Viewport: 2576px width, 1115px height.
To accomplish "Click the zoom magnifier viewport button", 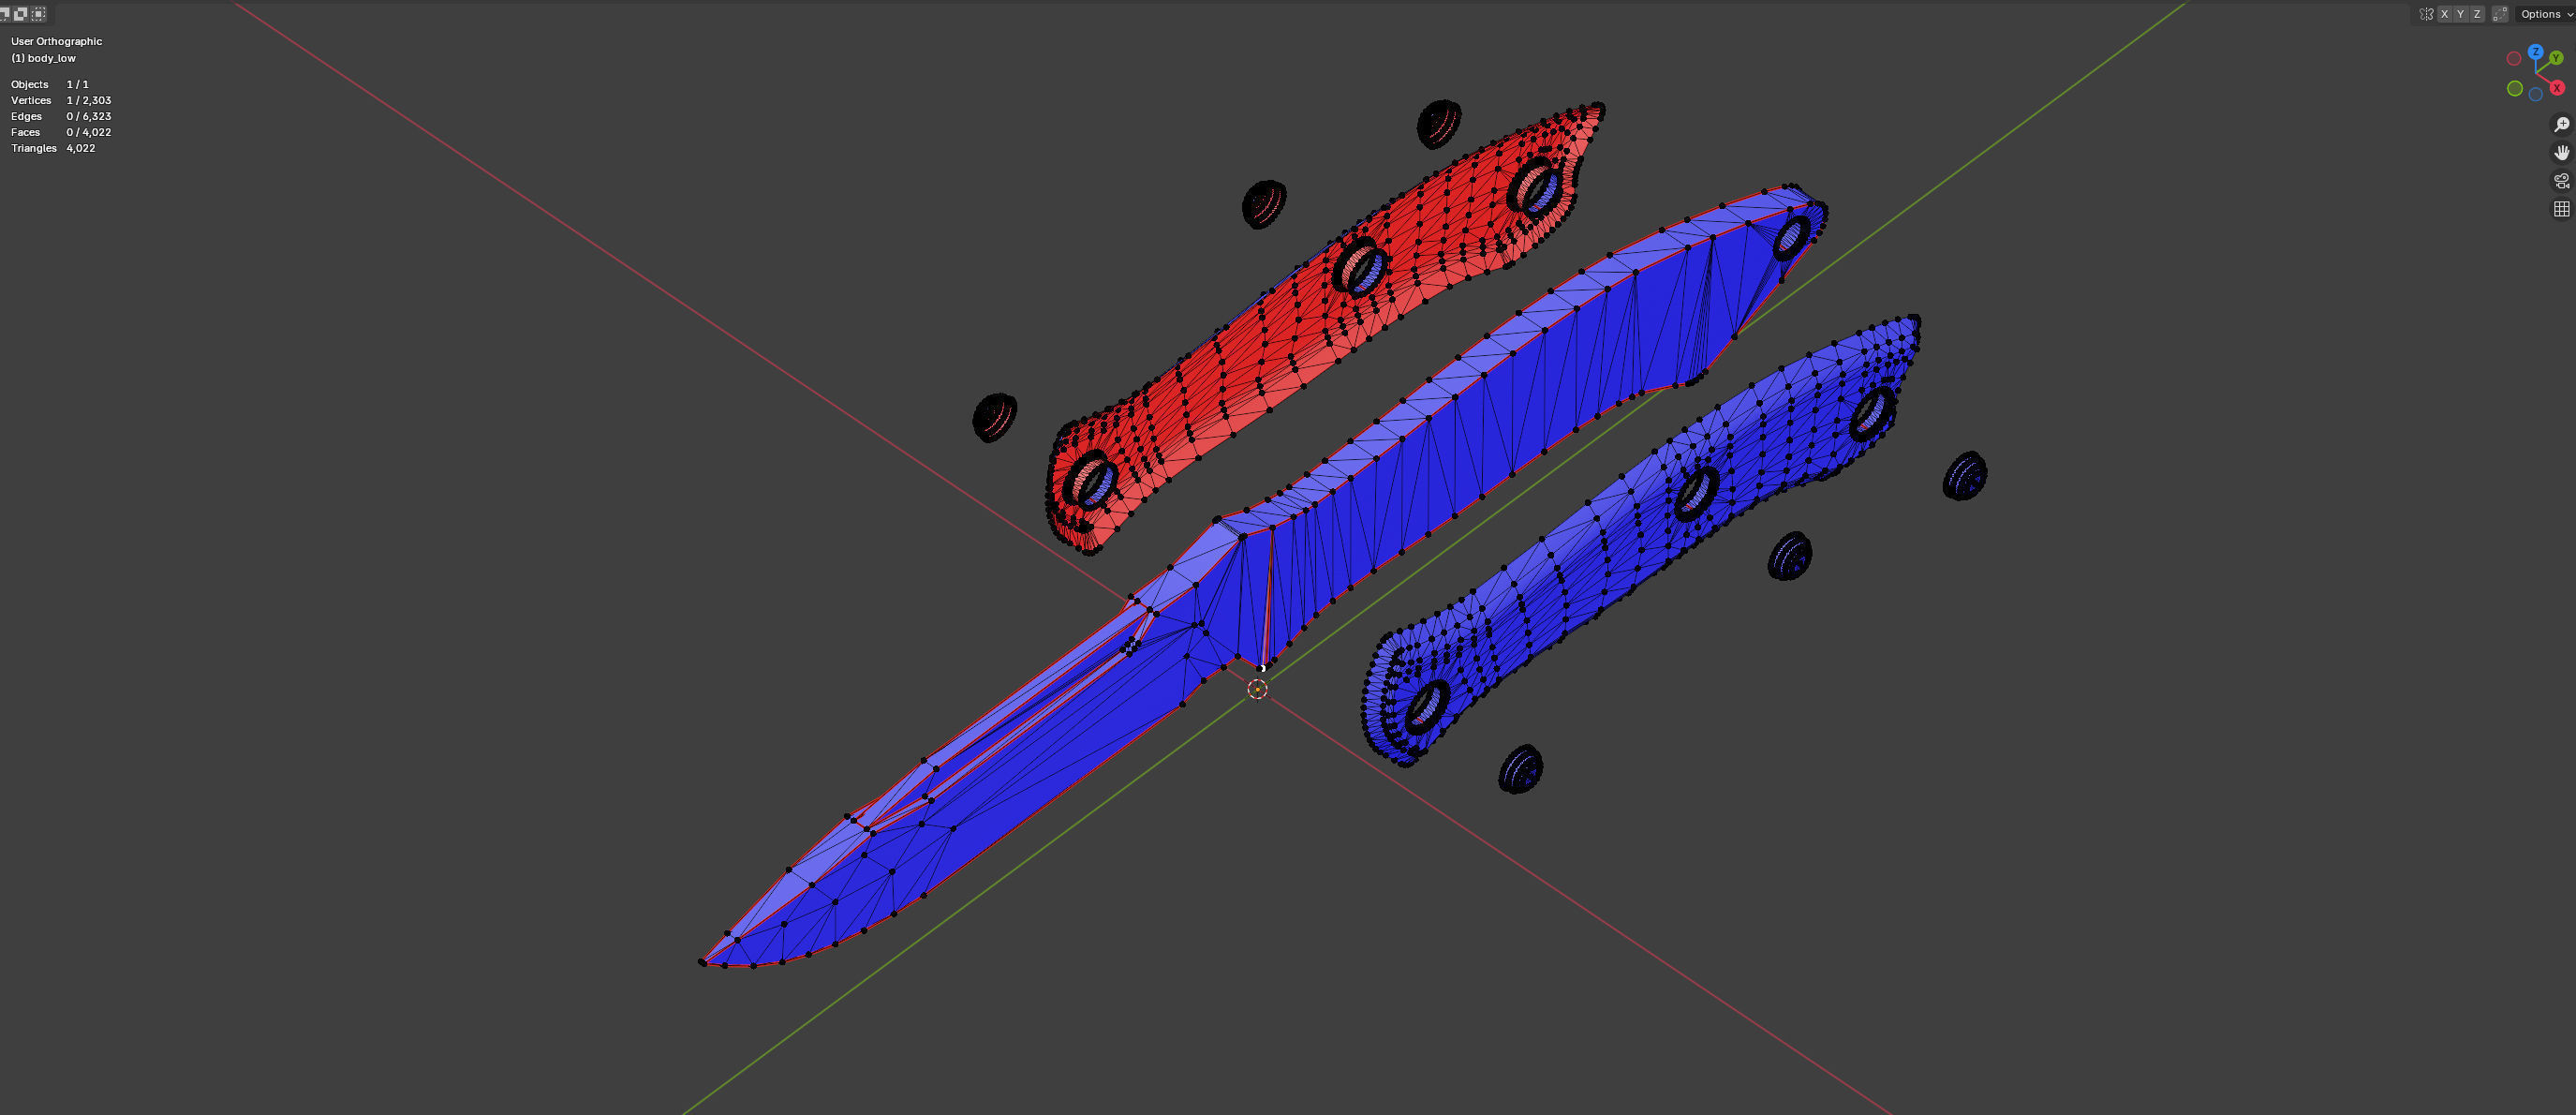I will tap(2562, 124).
